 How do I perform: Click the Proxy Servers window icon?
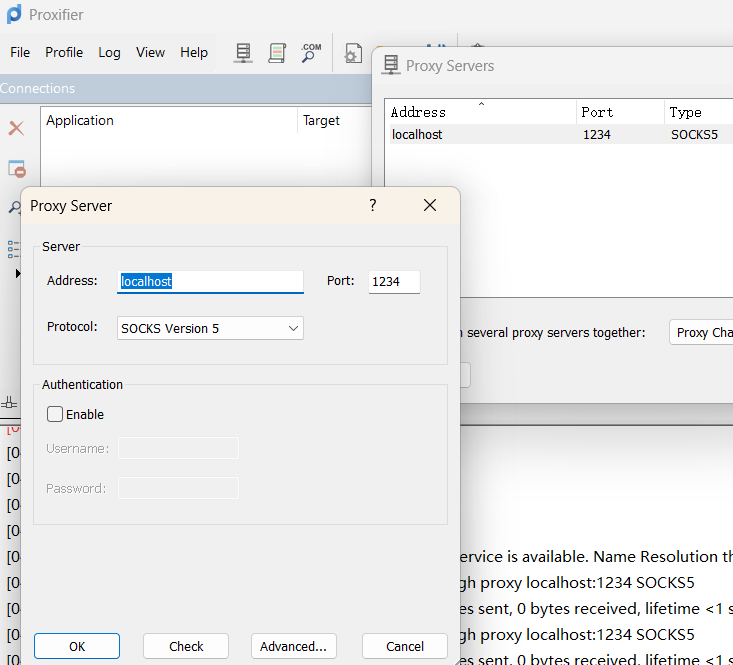pos(391,65)
